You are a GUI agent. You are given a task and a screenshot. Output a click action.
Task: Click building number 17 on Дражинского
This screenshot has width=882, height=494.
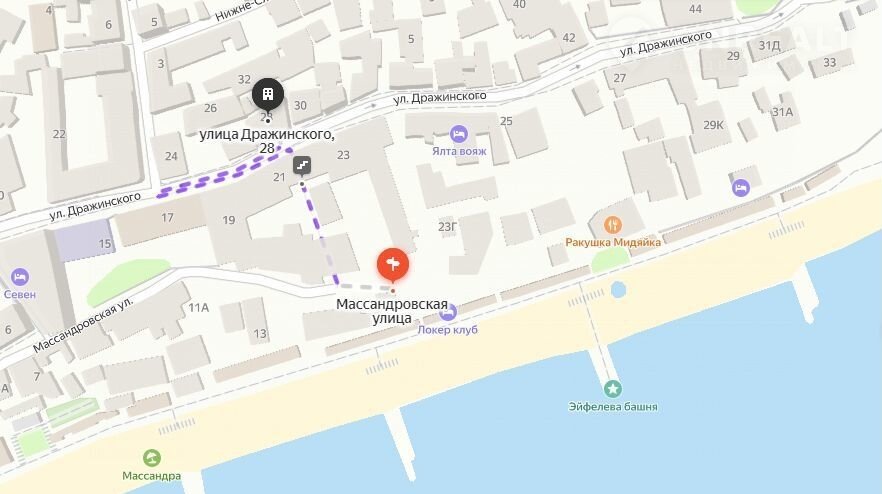[x=167, y=217]
